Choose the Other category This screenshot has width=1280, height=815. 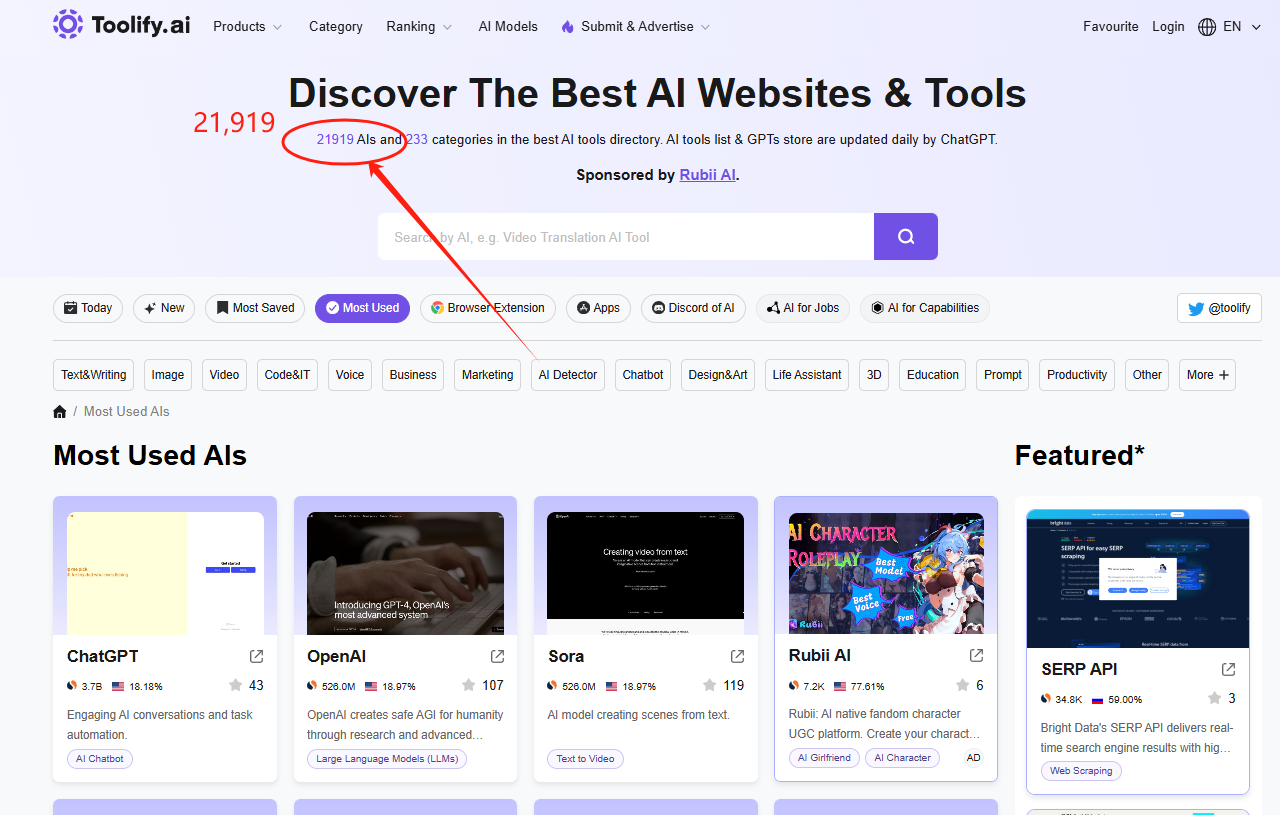click(1147, 375)
